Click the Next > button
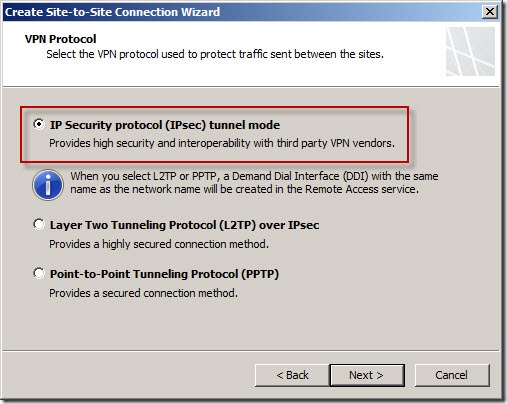This screenshot has height=404, width=507. pyautogui.click(x=367, y=375)
